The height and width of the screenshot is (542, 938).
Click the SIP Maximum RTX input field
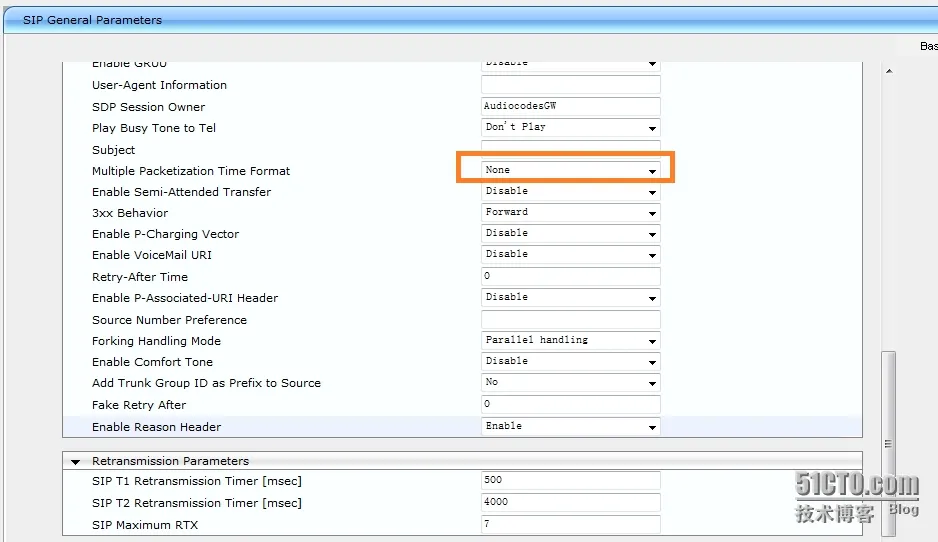[x=570, y=524]
